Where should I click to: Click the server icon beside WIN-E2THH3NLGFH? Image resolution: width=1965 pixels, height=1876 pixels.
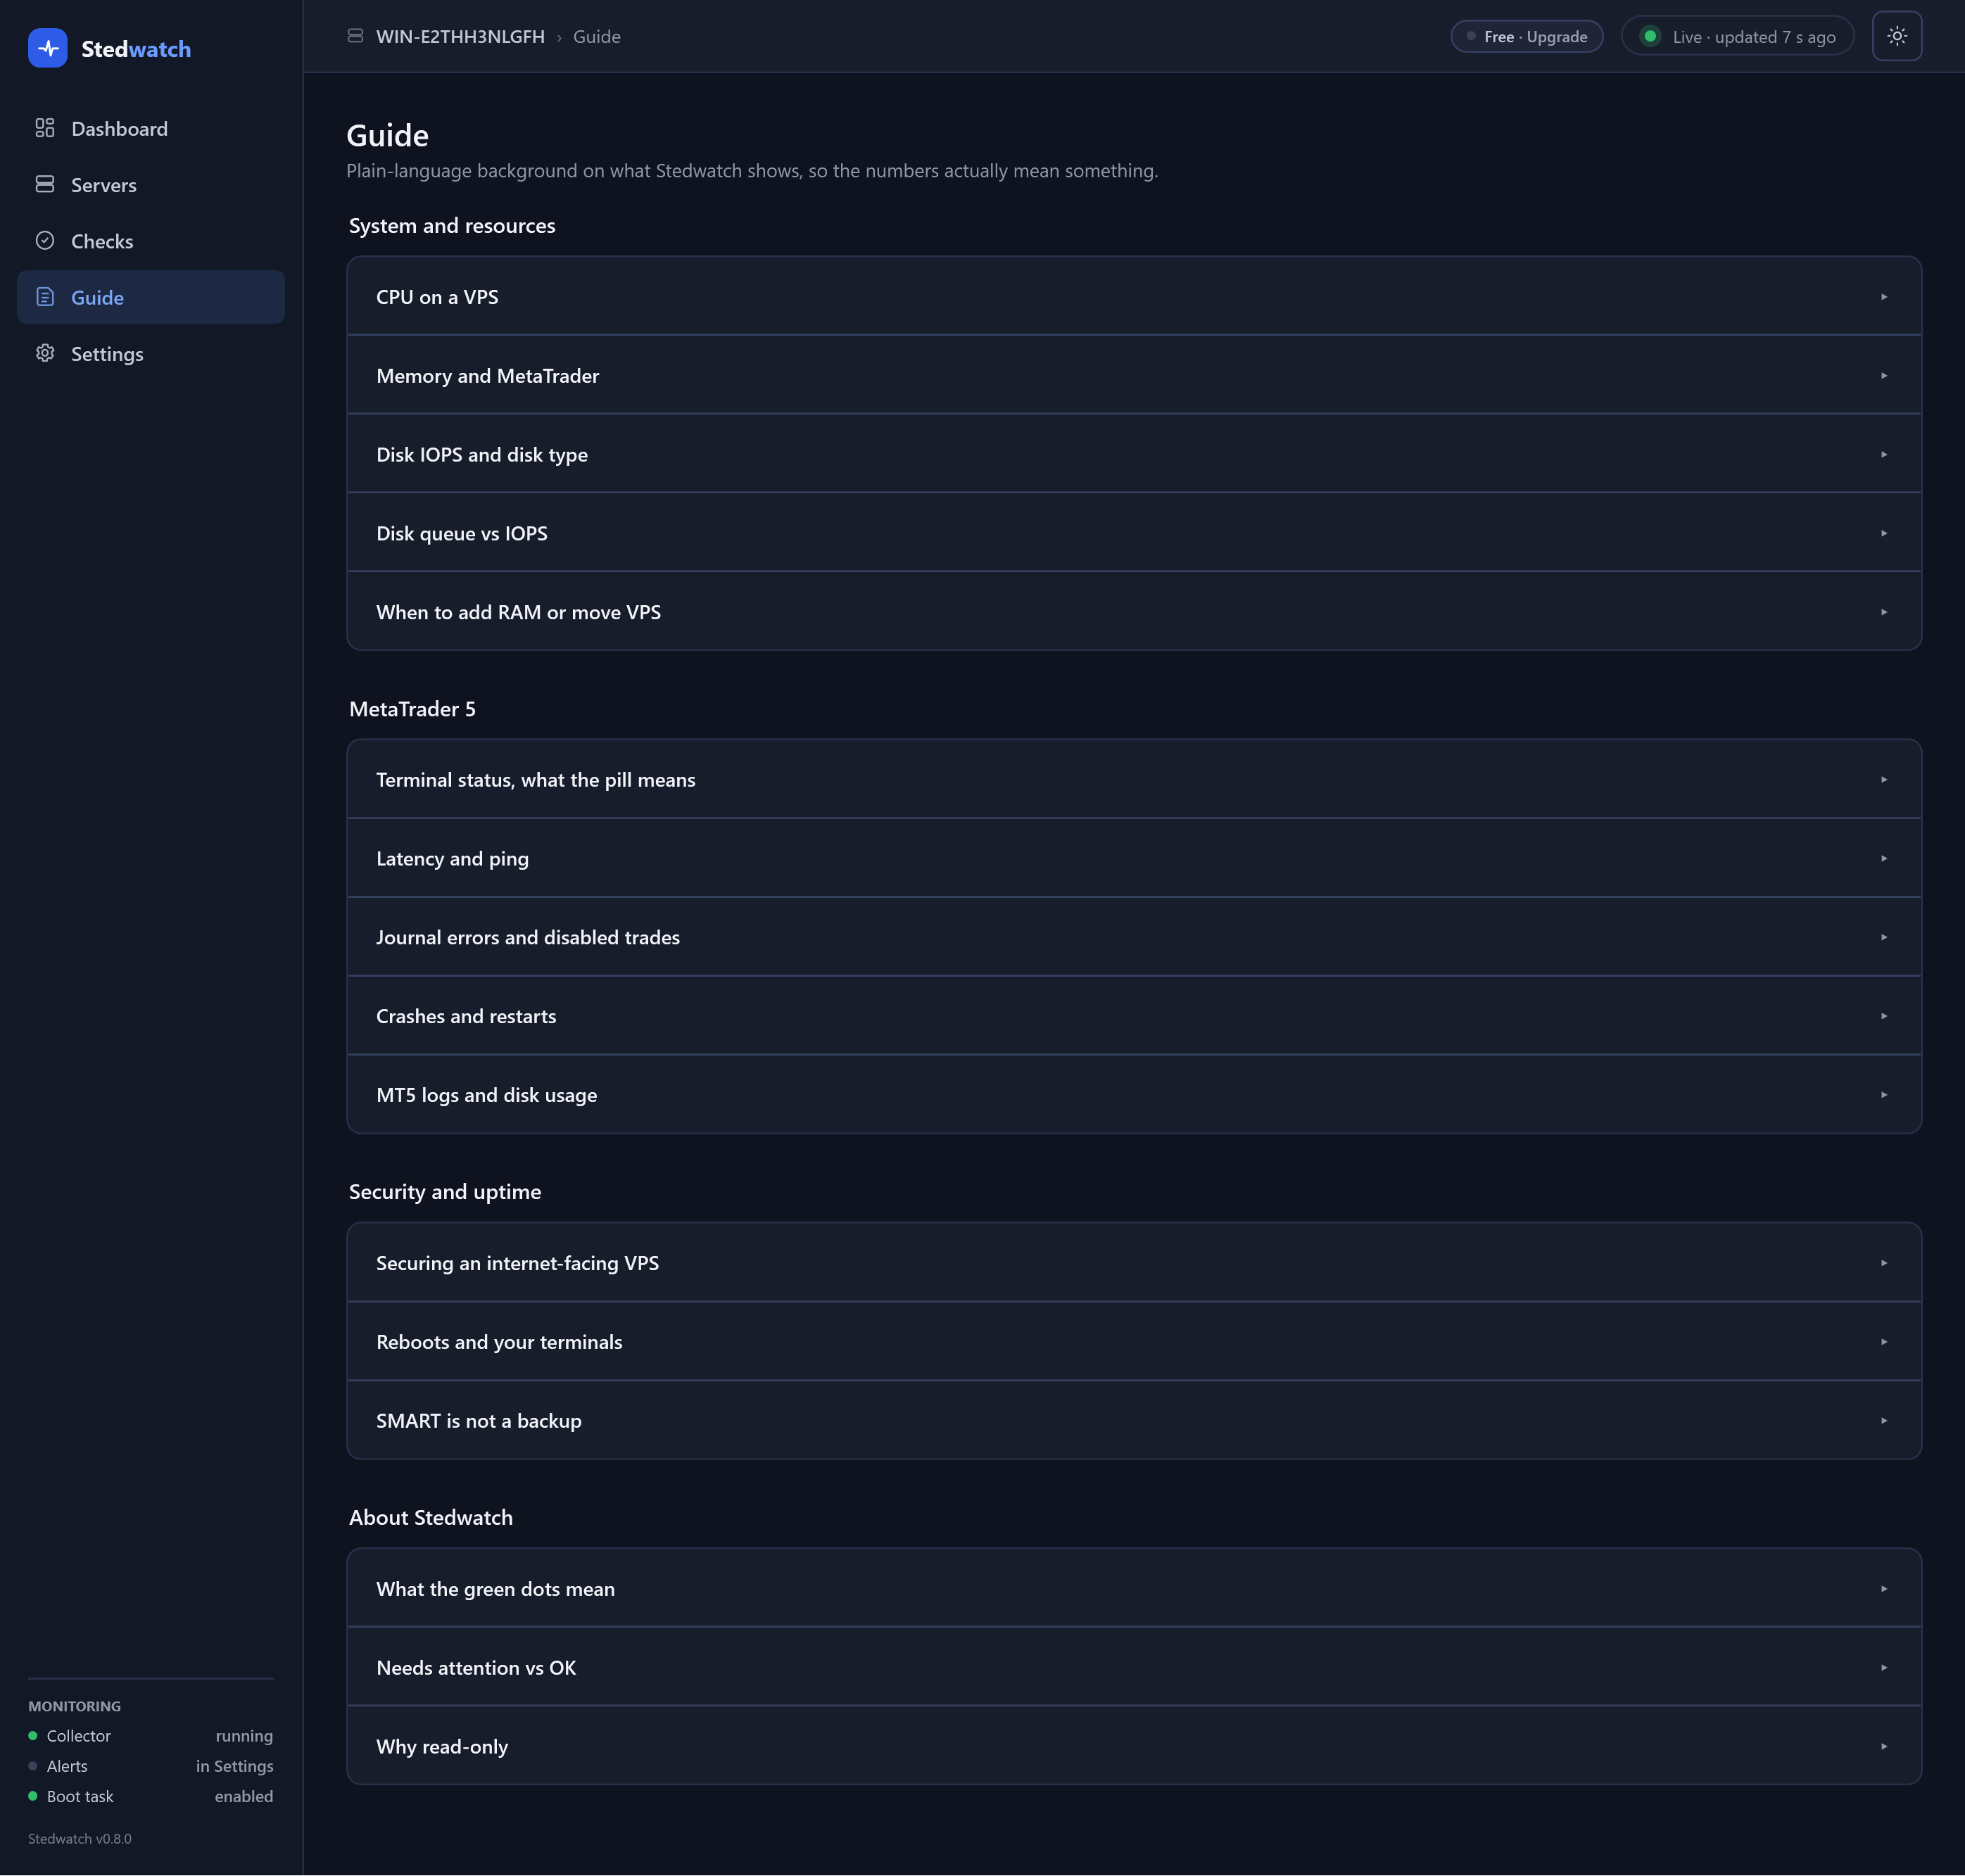pyautogui.click(x=355, y=36)
